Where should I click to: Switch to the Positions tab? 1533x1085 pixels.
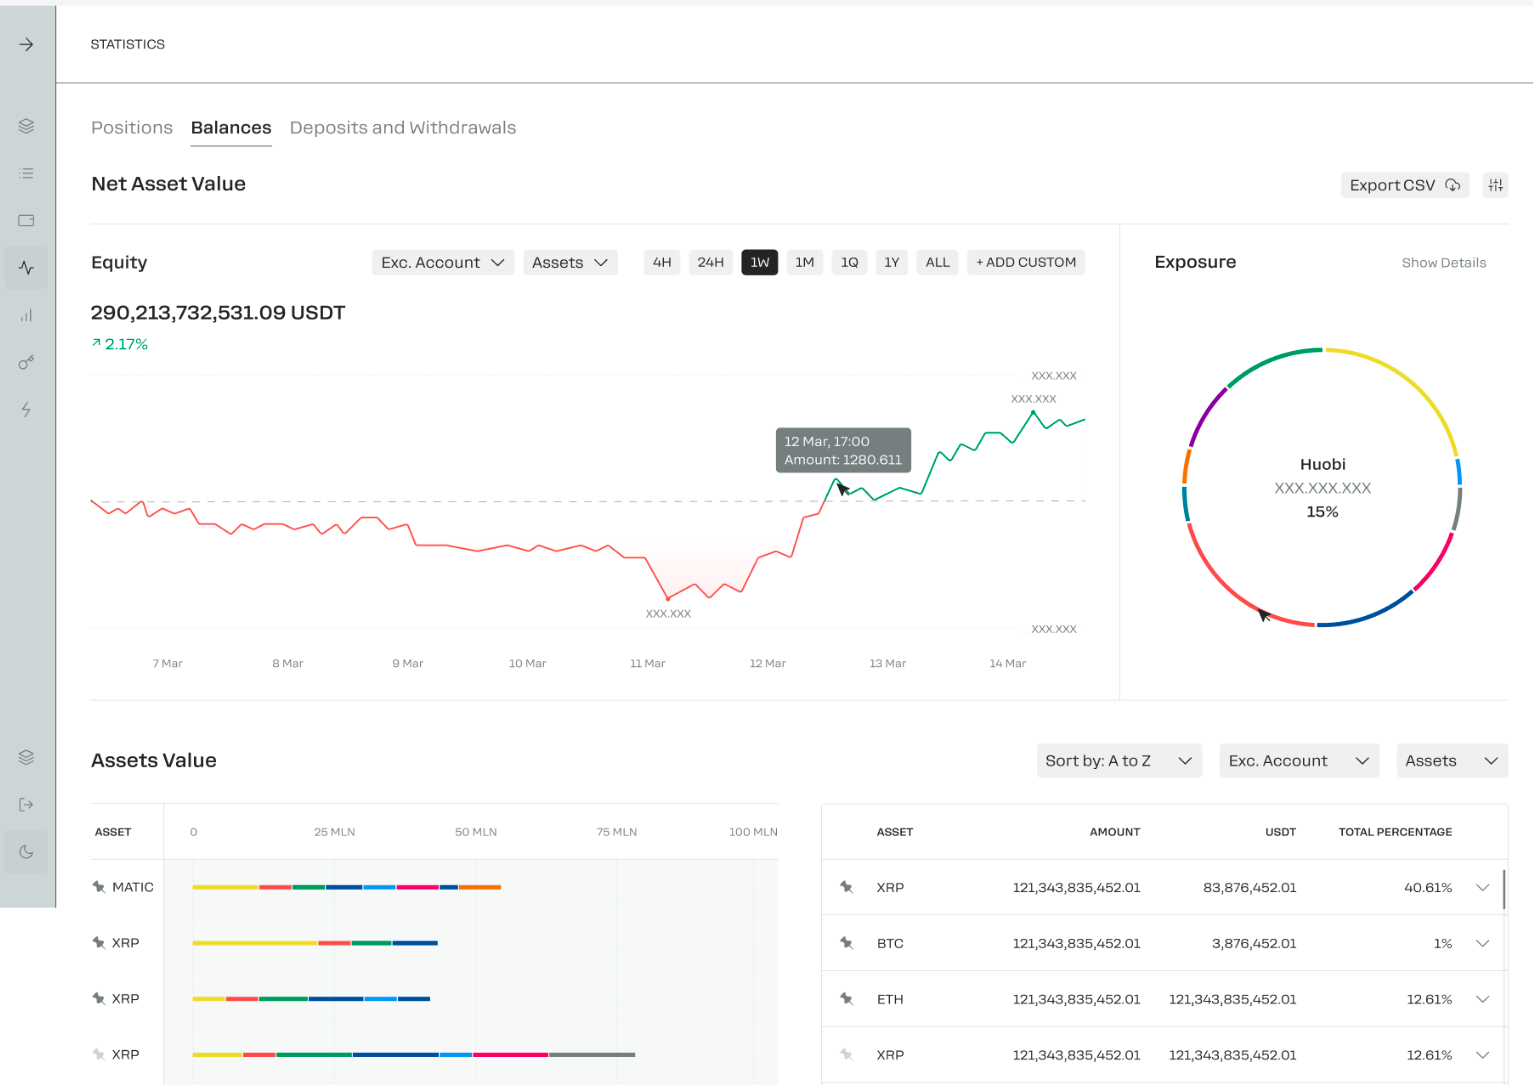click(x=132, y=128)
